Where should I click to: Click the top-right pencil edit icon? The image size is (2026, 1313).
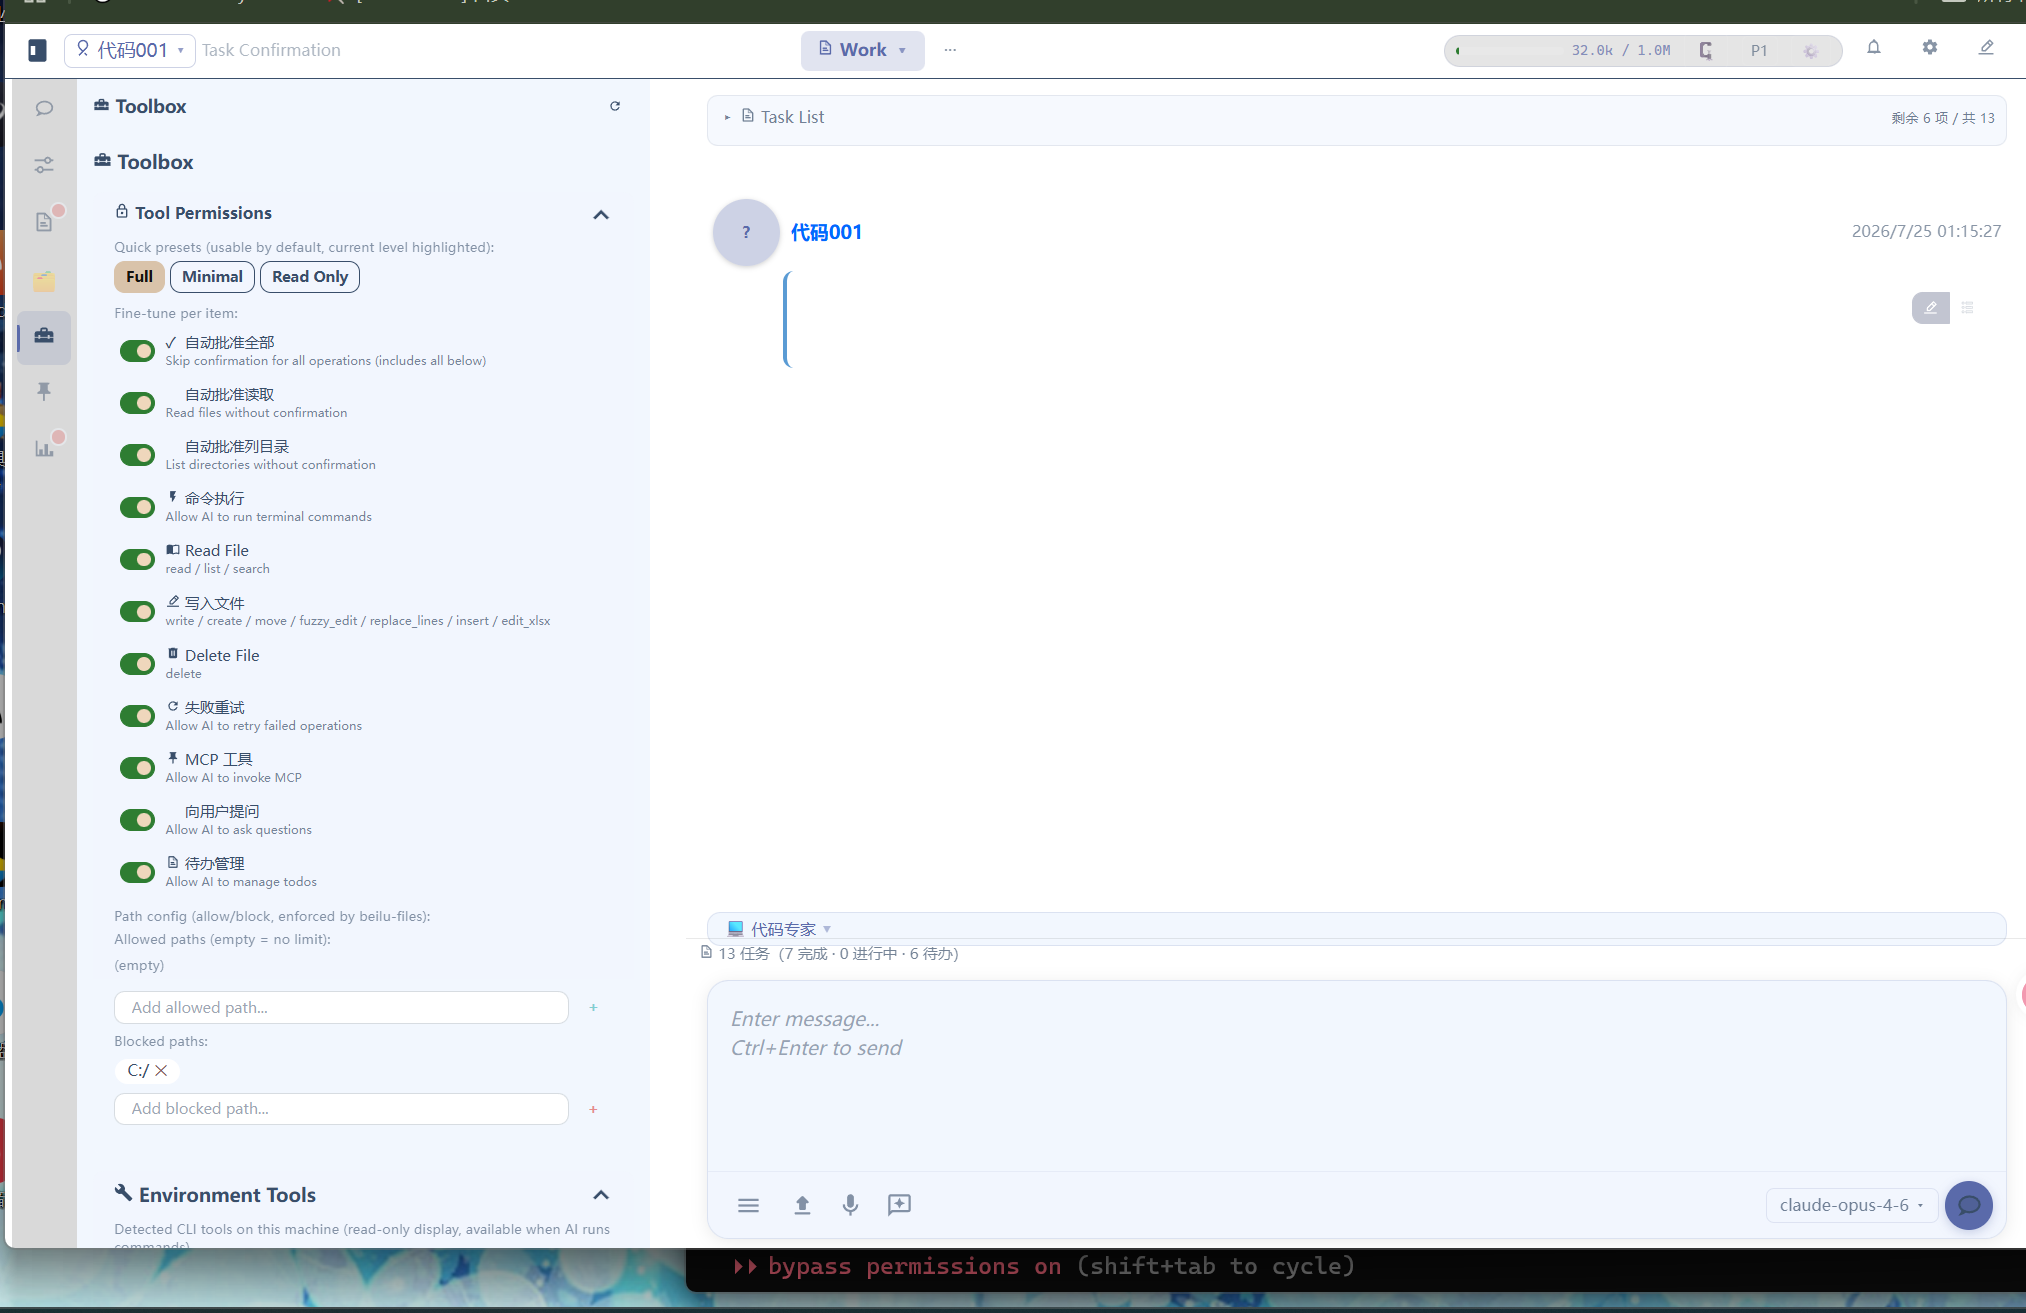pyautogui.click(x=1986, y=47)
